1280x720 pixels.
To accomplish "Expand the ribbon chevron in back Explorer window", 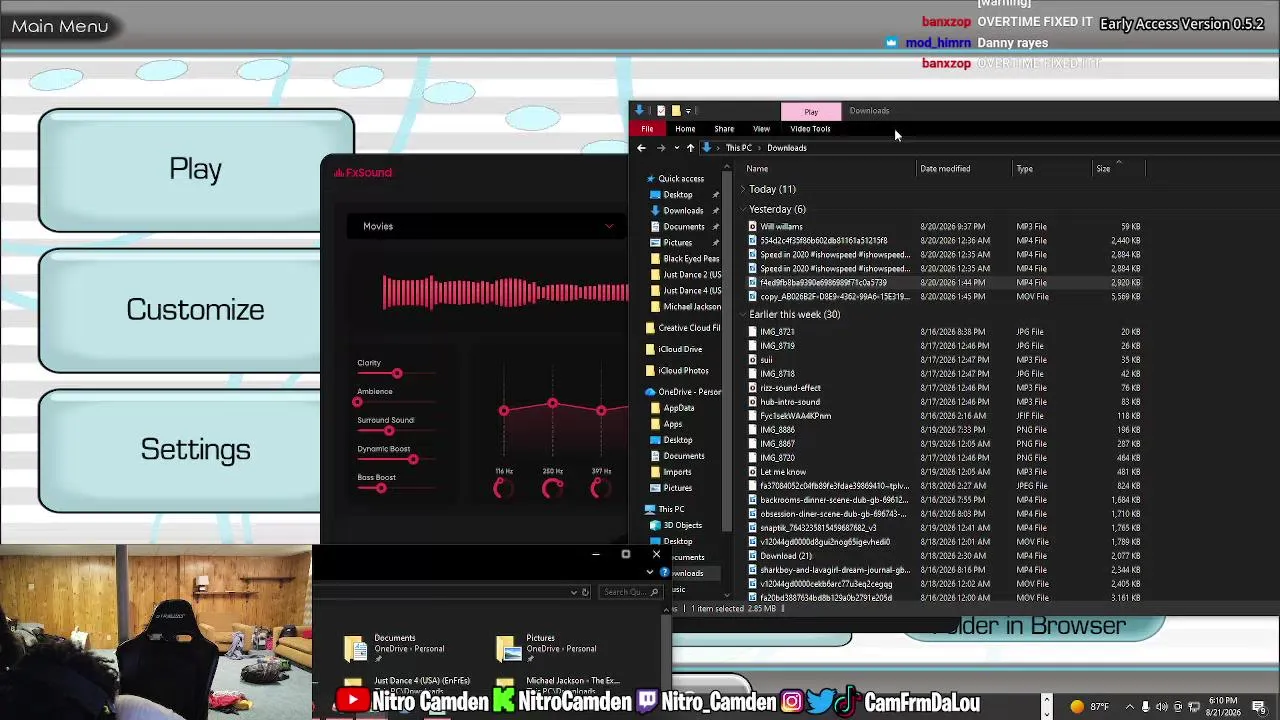I will pos(650,573).
